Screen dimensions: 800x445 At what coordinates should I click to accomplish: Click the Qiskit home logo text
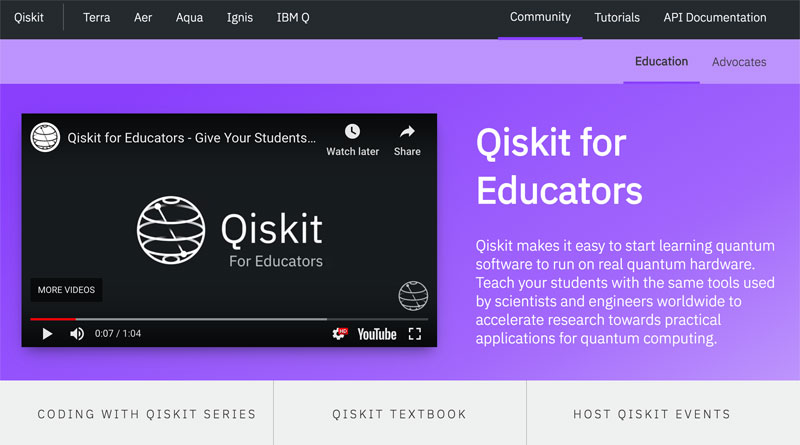coord(29,18)
